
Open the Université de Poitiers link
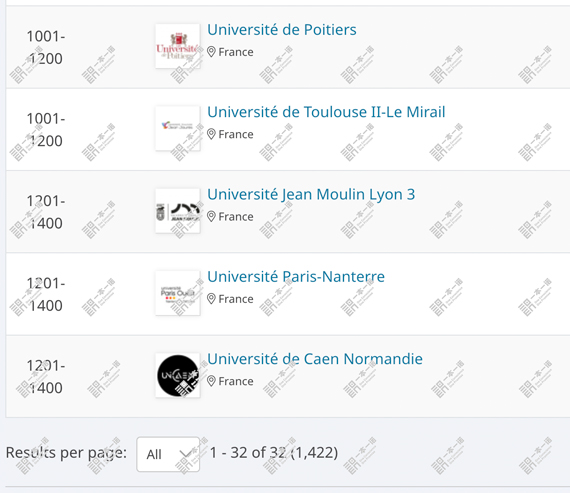pos(282,30)
